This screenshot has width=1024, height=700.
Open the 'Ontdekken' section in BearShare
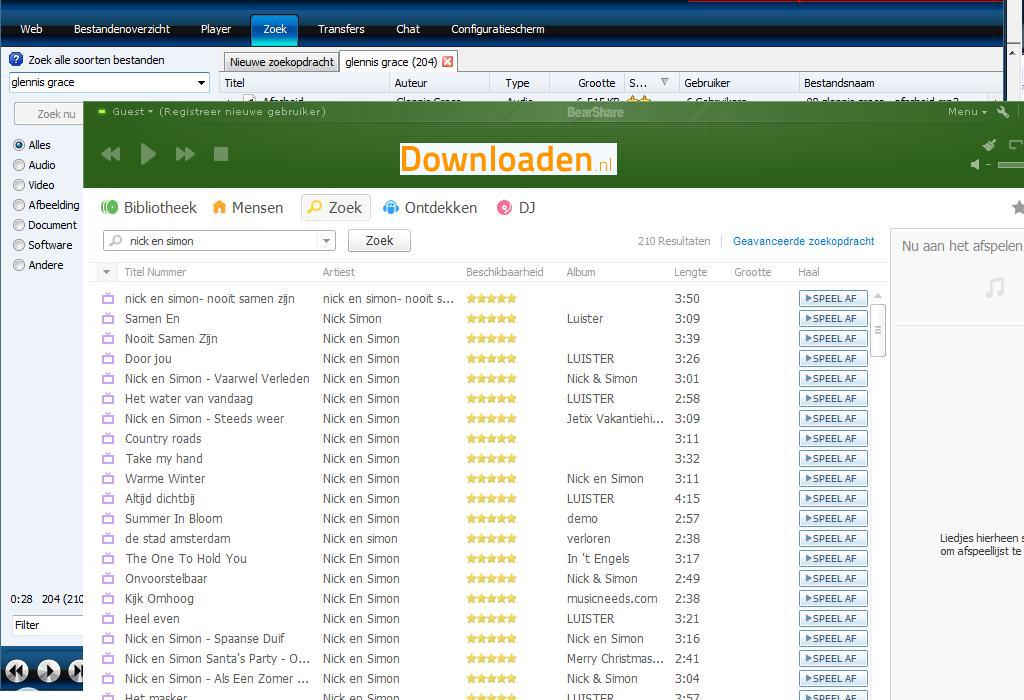pyautogui.click(x=430, y=208)
